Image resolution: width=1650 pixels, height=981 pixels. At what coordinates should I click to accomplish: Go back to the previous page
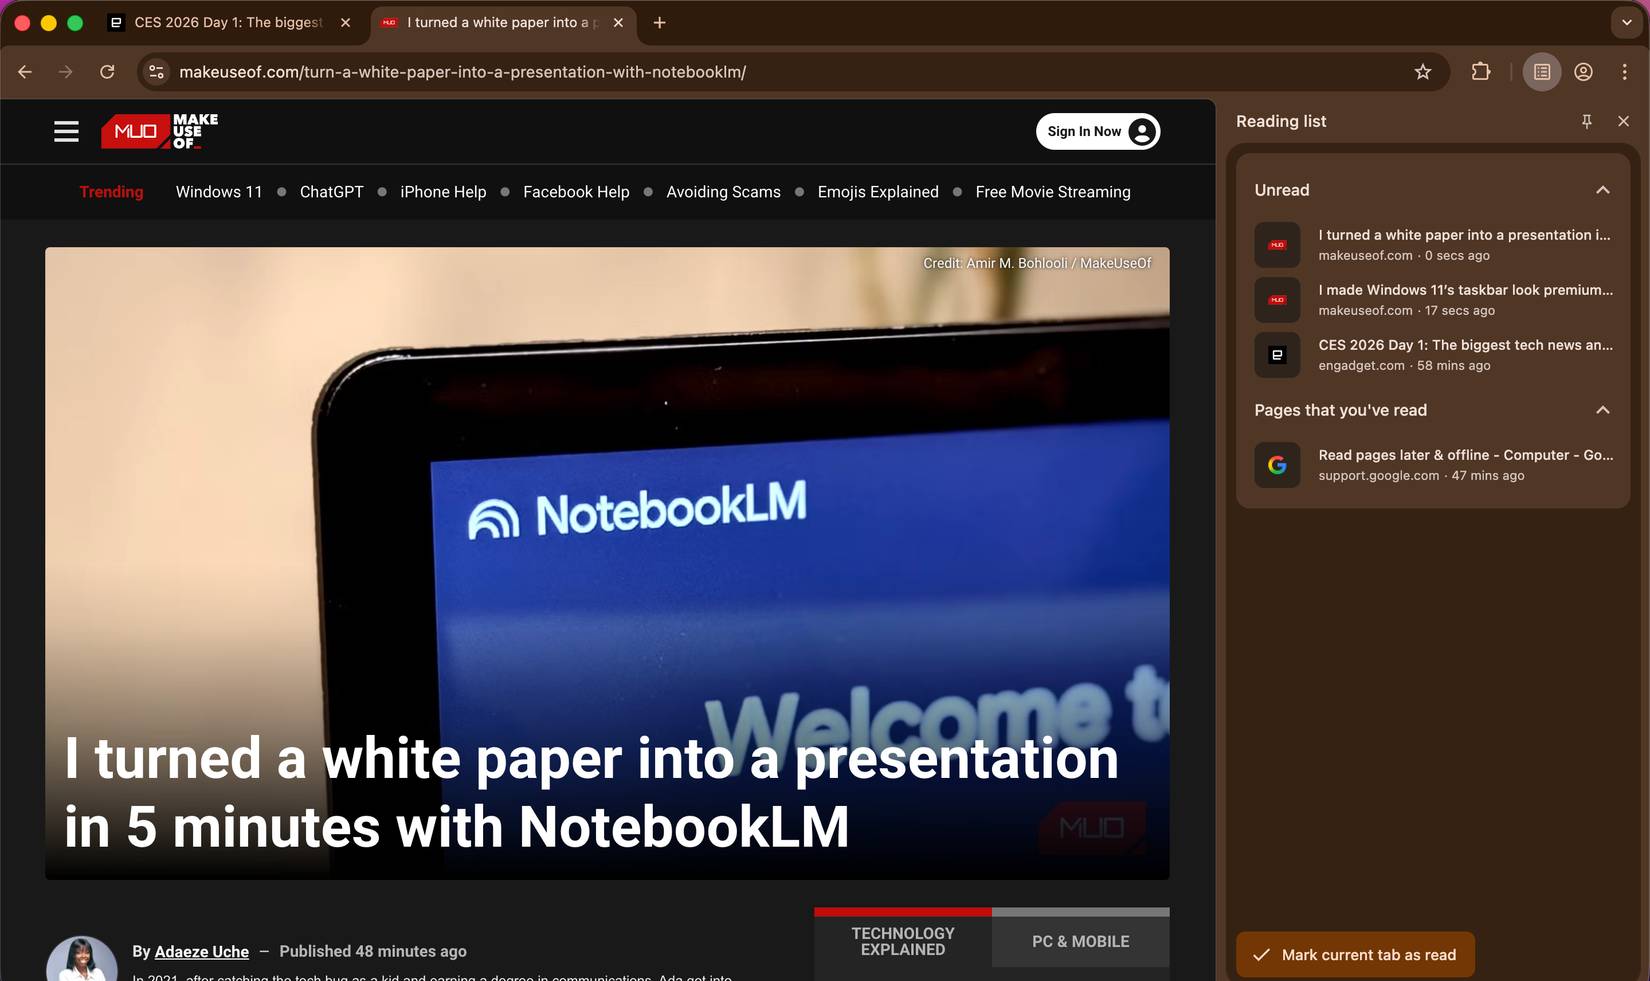24,71
